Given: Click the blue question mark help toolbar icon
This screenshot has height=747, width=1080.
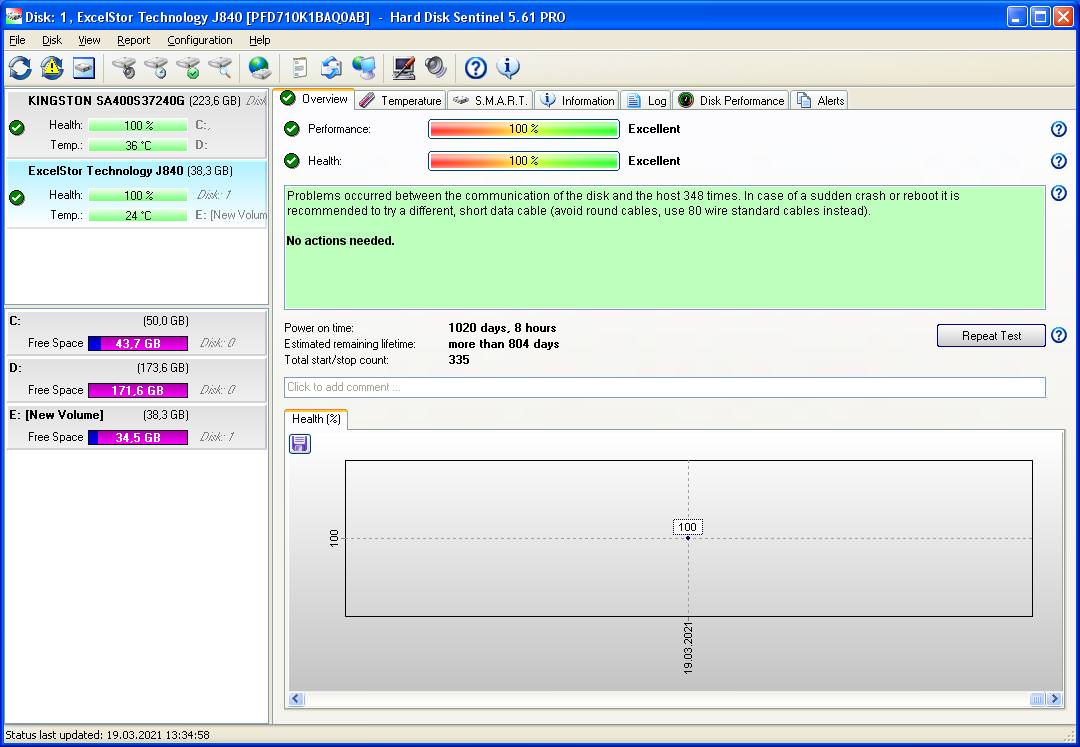Looking at the screenshot, I should tap(475, 67).
